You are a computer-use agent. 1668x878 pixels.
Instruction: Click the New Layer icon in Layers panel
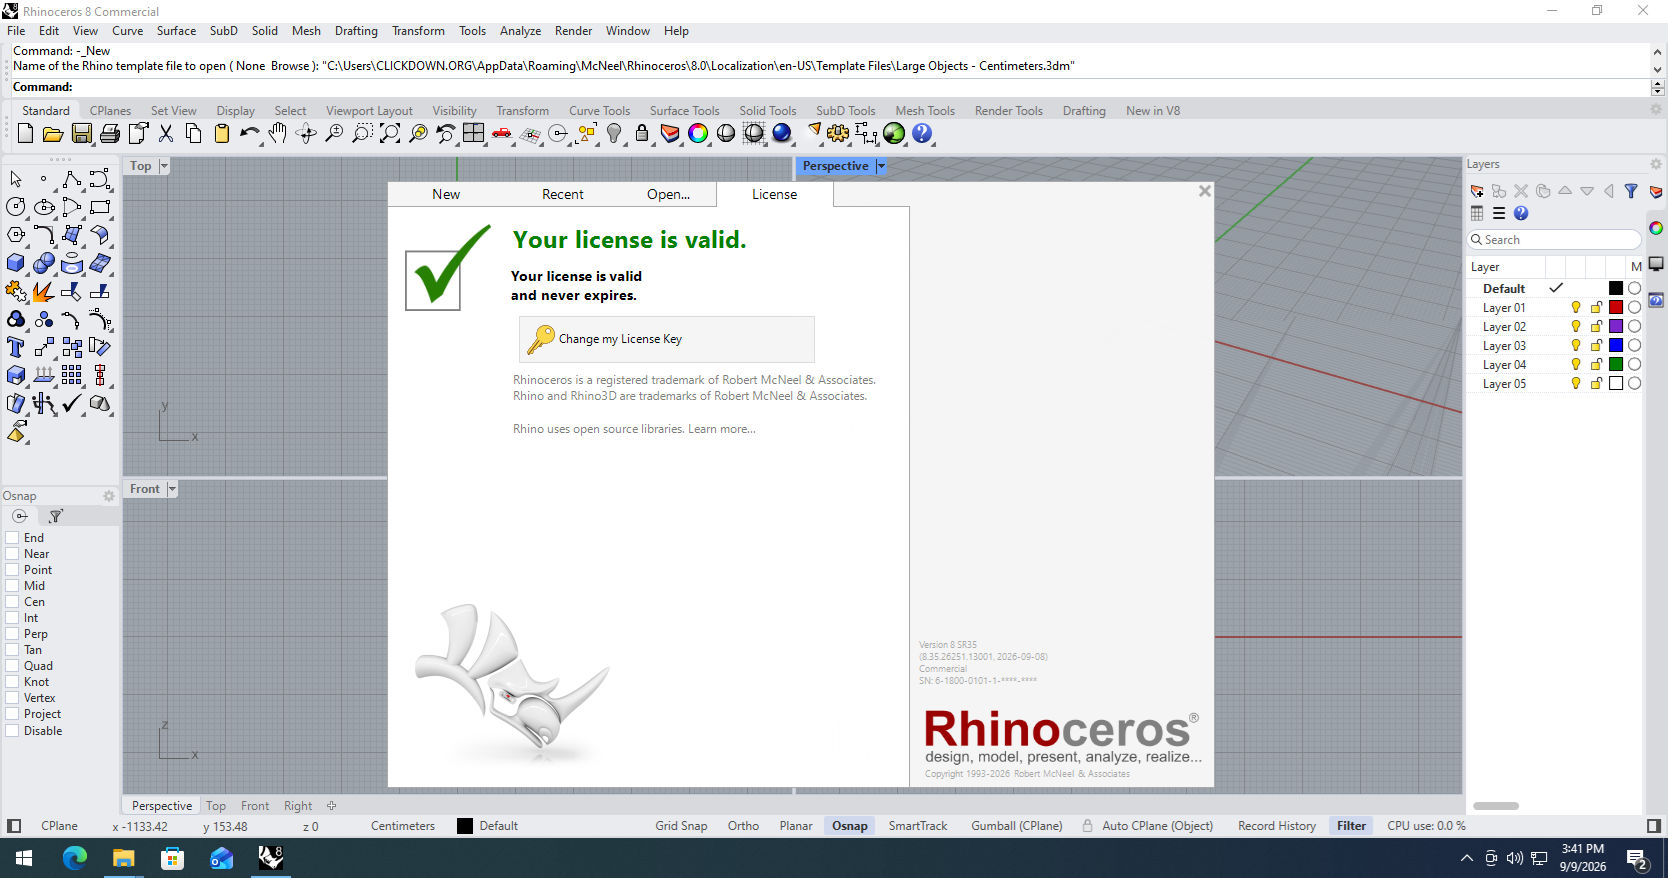click(x=1477, y=191)
